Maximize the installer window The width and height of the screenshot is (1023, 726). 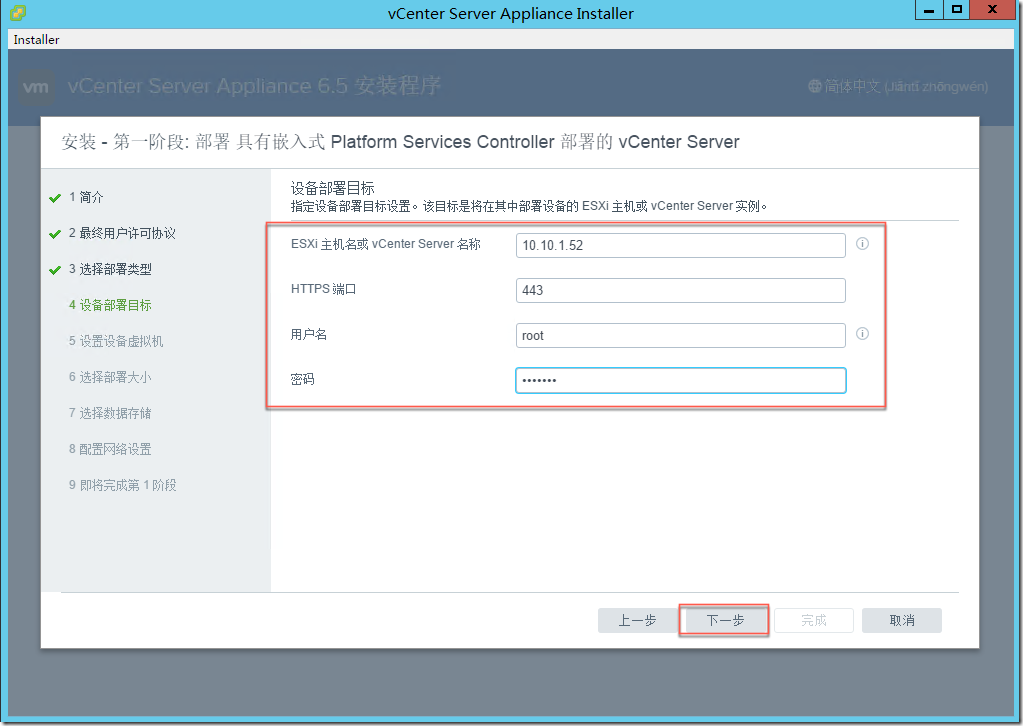pyautogui.click(x=956, y=10)
